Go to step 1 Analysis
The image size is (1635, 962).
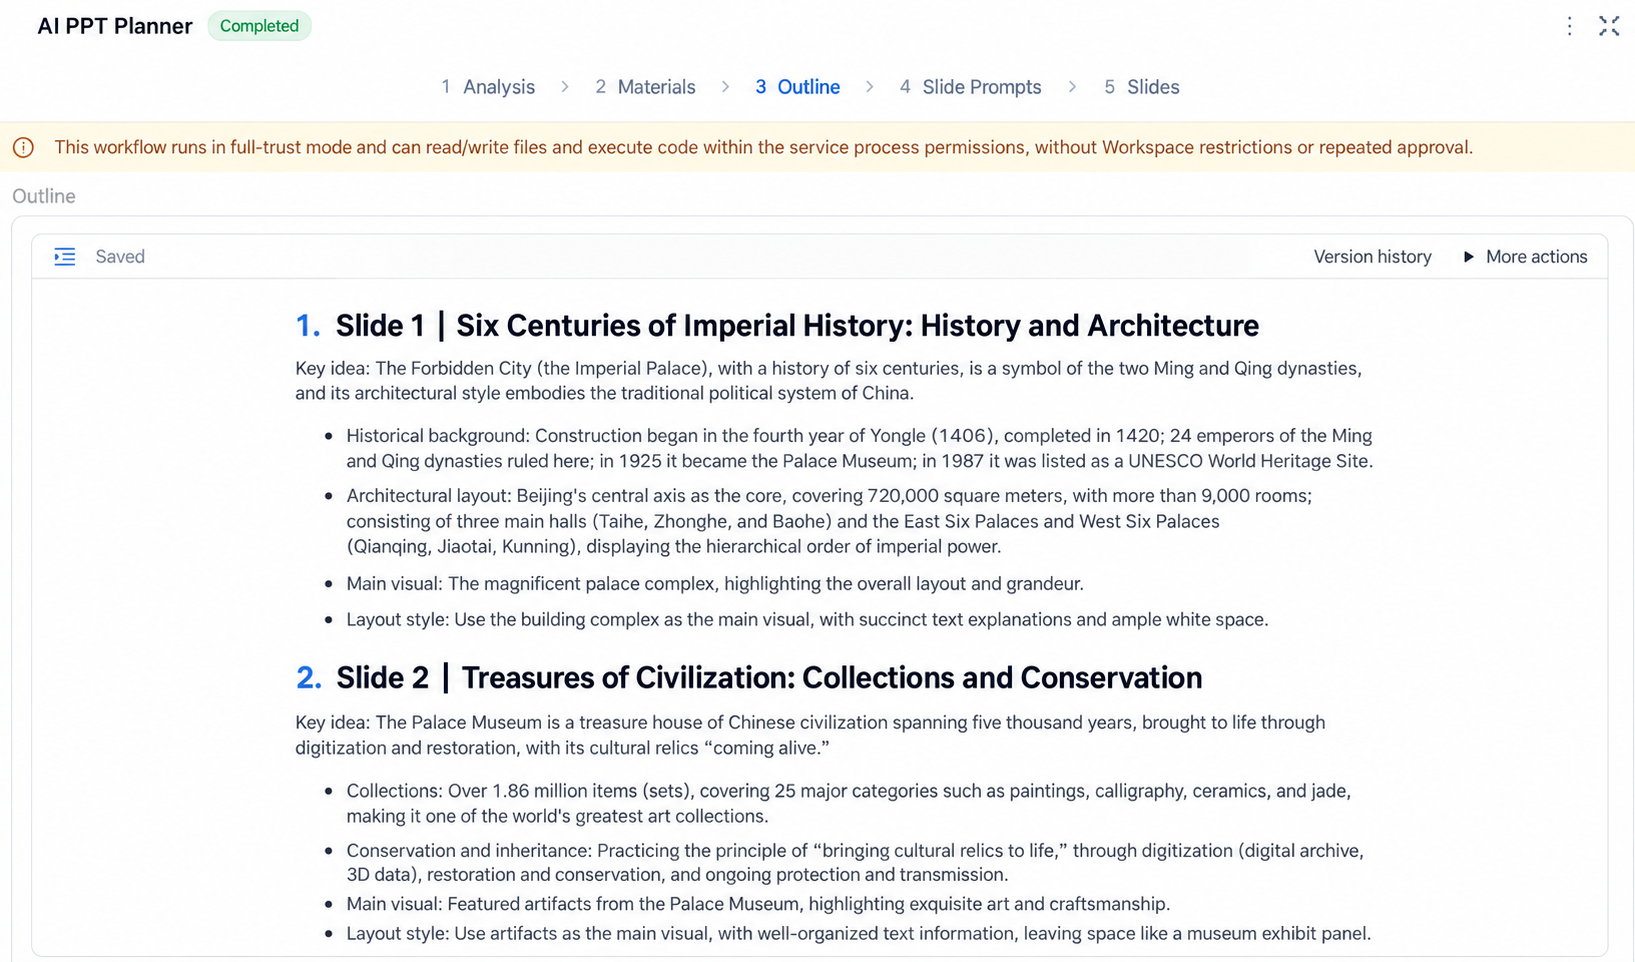488,87
